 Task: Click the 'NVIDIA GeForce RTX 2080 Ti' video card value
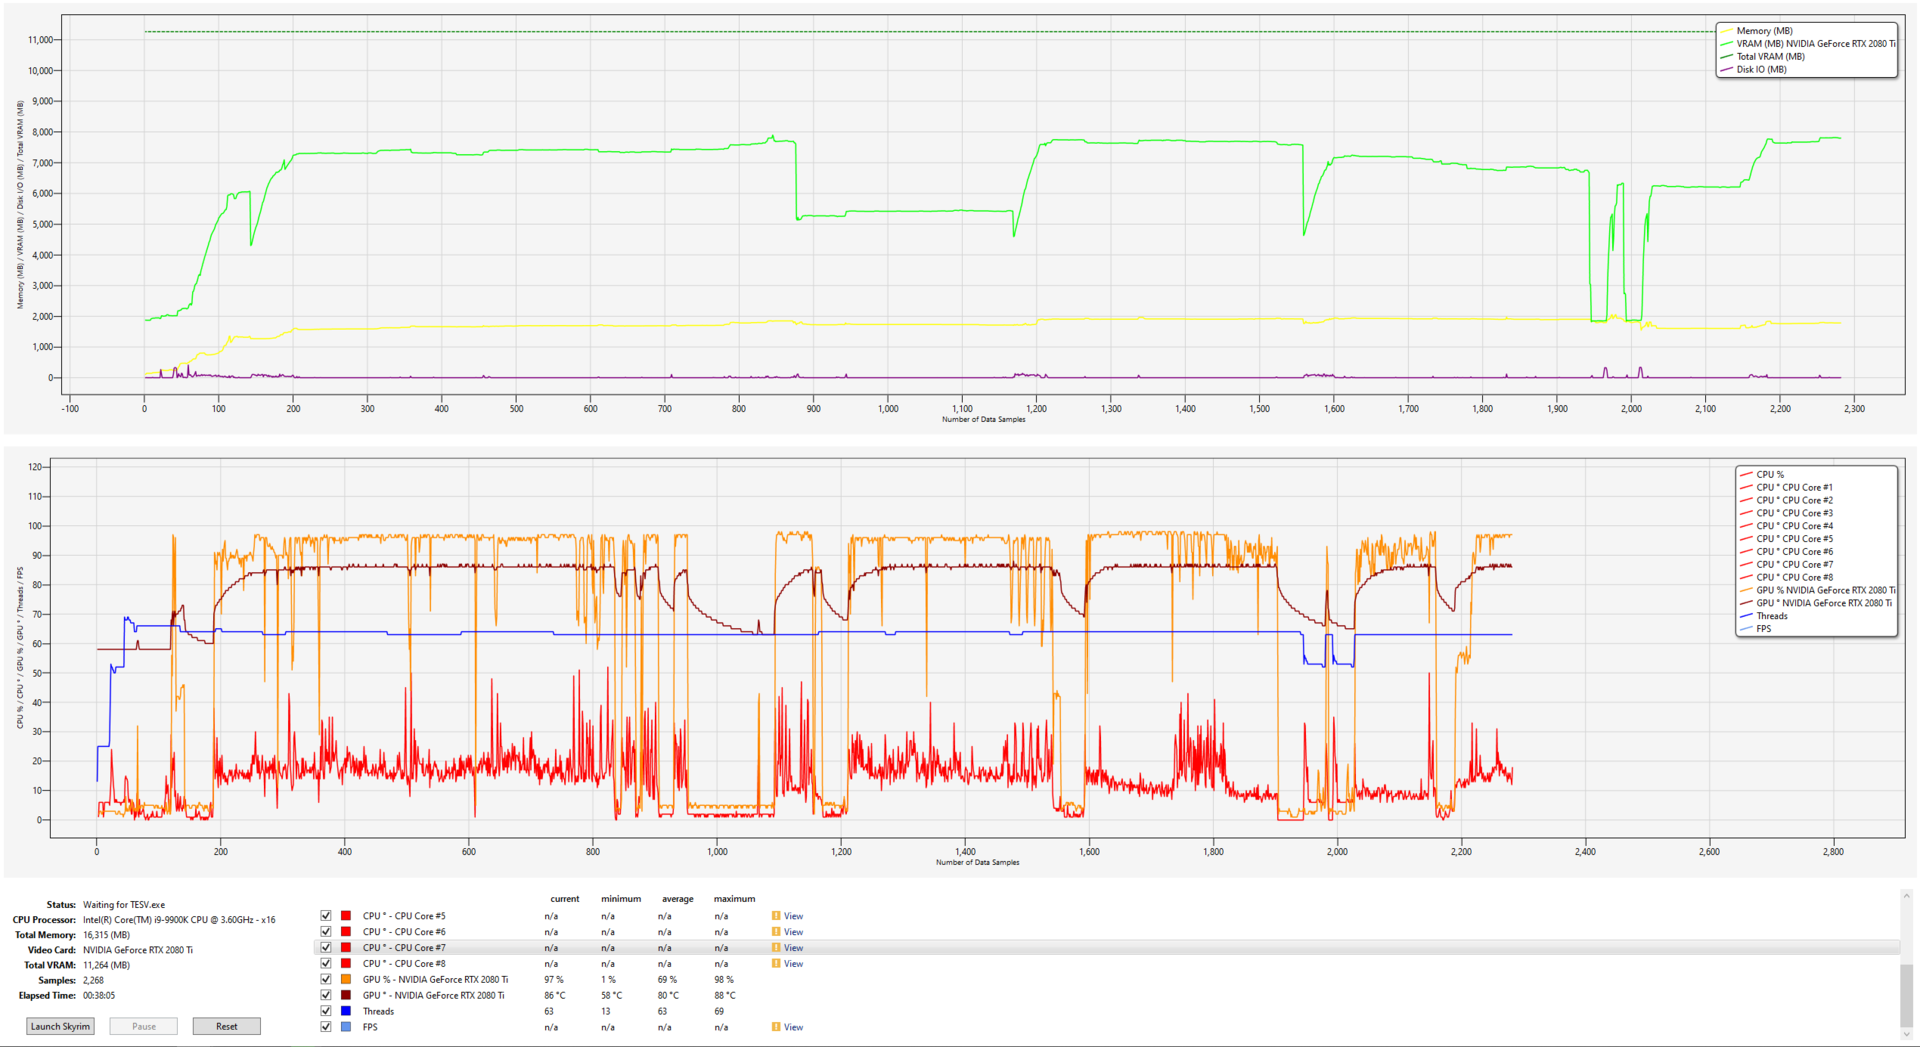coord(138,950)
